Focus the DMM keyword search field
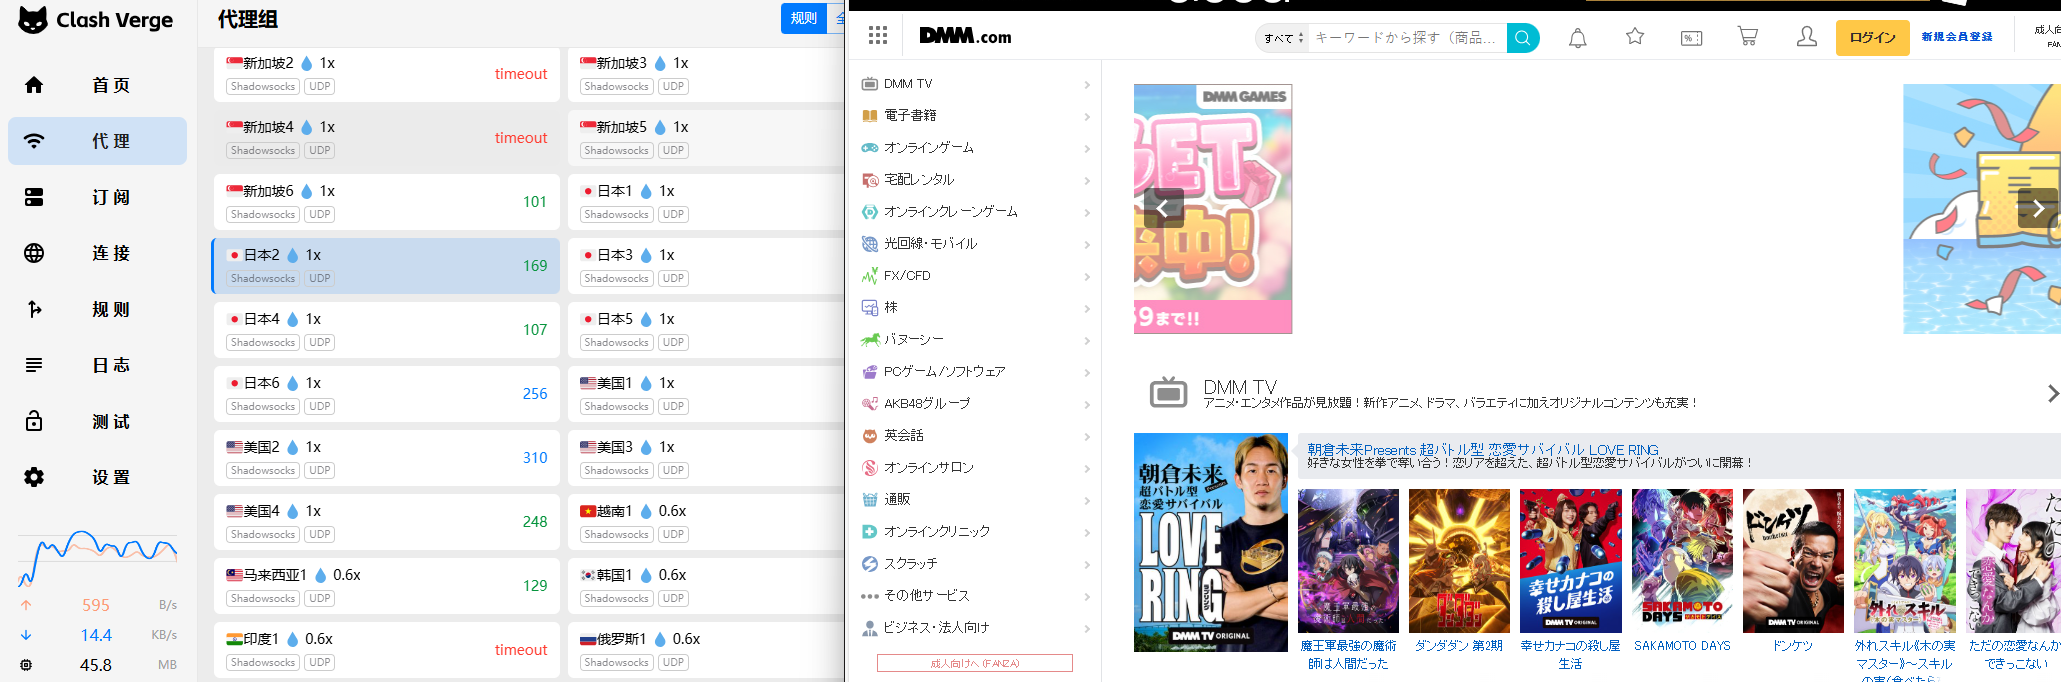Viewport: 2061px width, 682px height. pos(1407,38)
